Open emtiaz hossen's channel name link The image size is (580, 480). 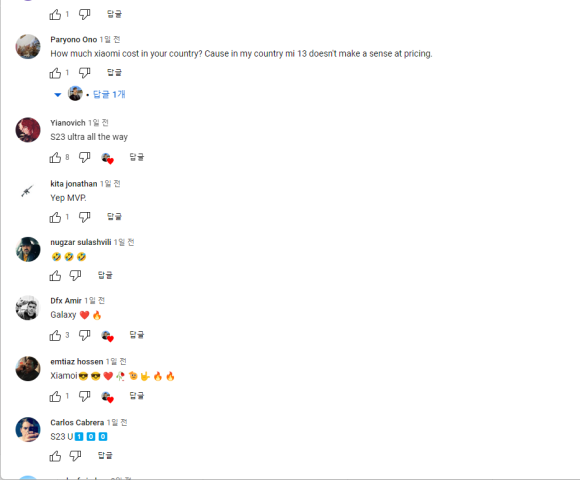(77, 362)
